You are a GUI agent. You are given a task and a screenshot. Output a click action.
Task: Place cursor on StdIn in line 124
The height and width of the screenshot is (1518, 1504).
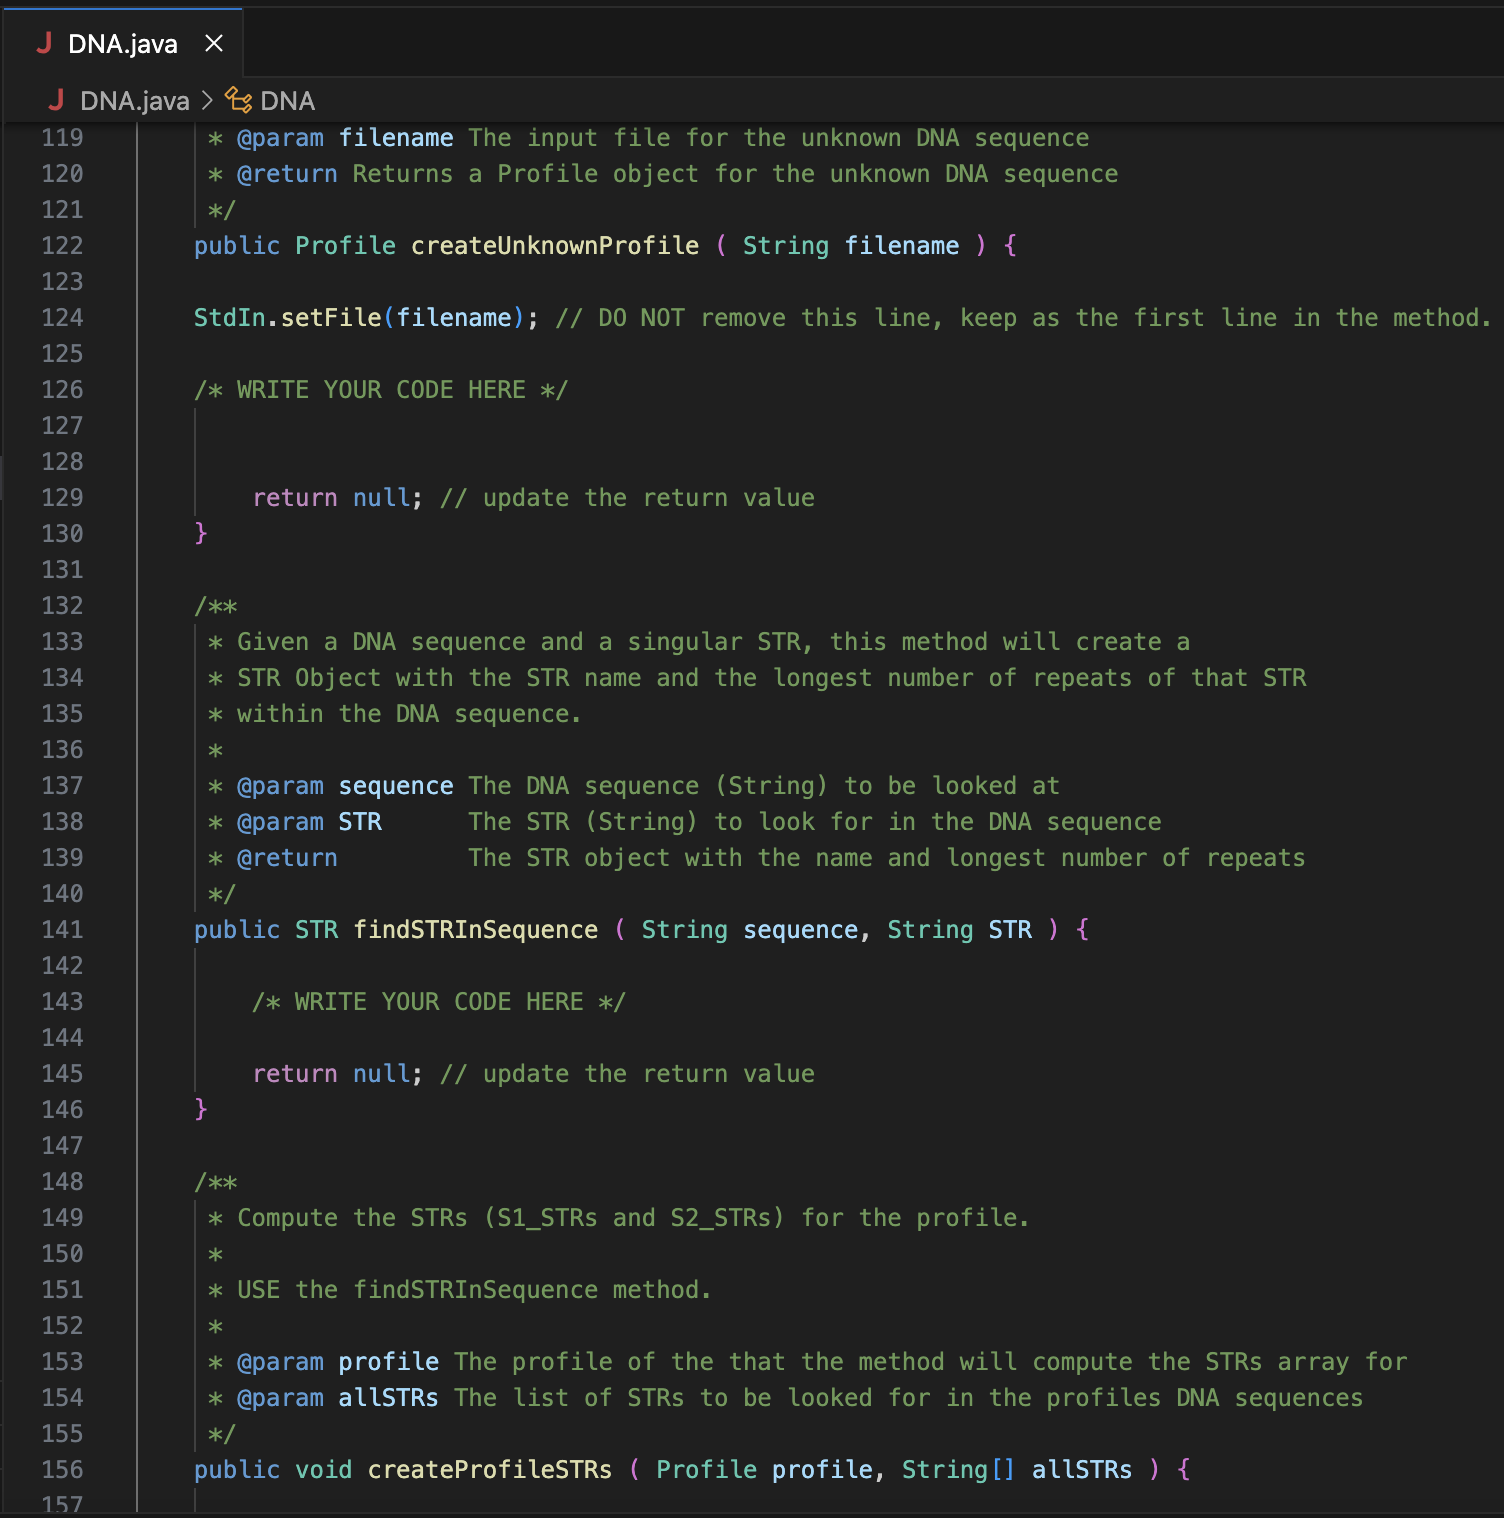click(x=230, y=318)
